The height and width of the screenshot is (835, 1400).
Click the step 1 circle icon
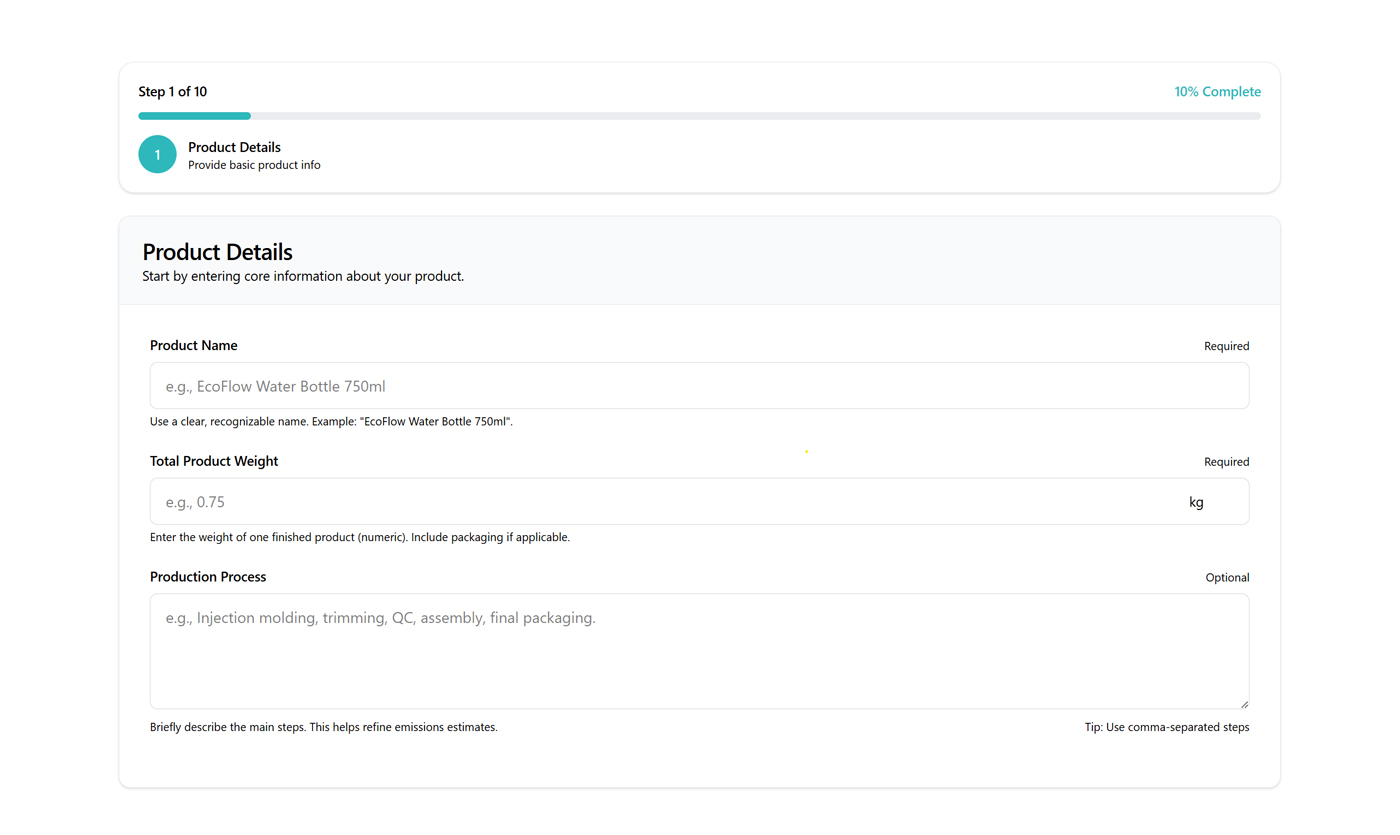point(157,155)
